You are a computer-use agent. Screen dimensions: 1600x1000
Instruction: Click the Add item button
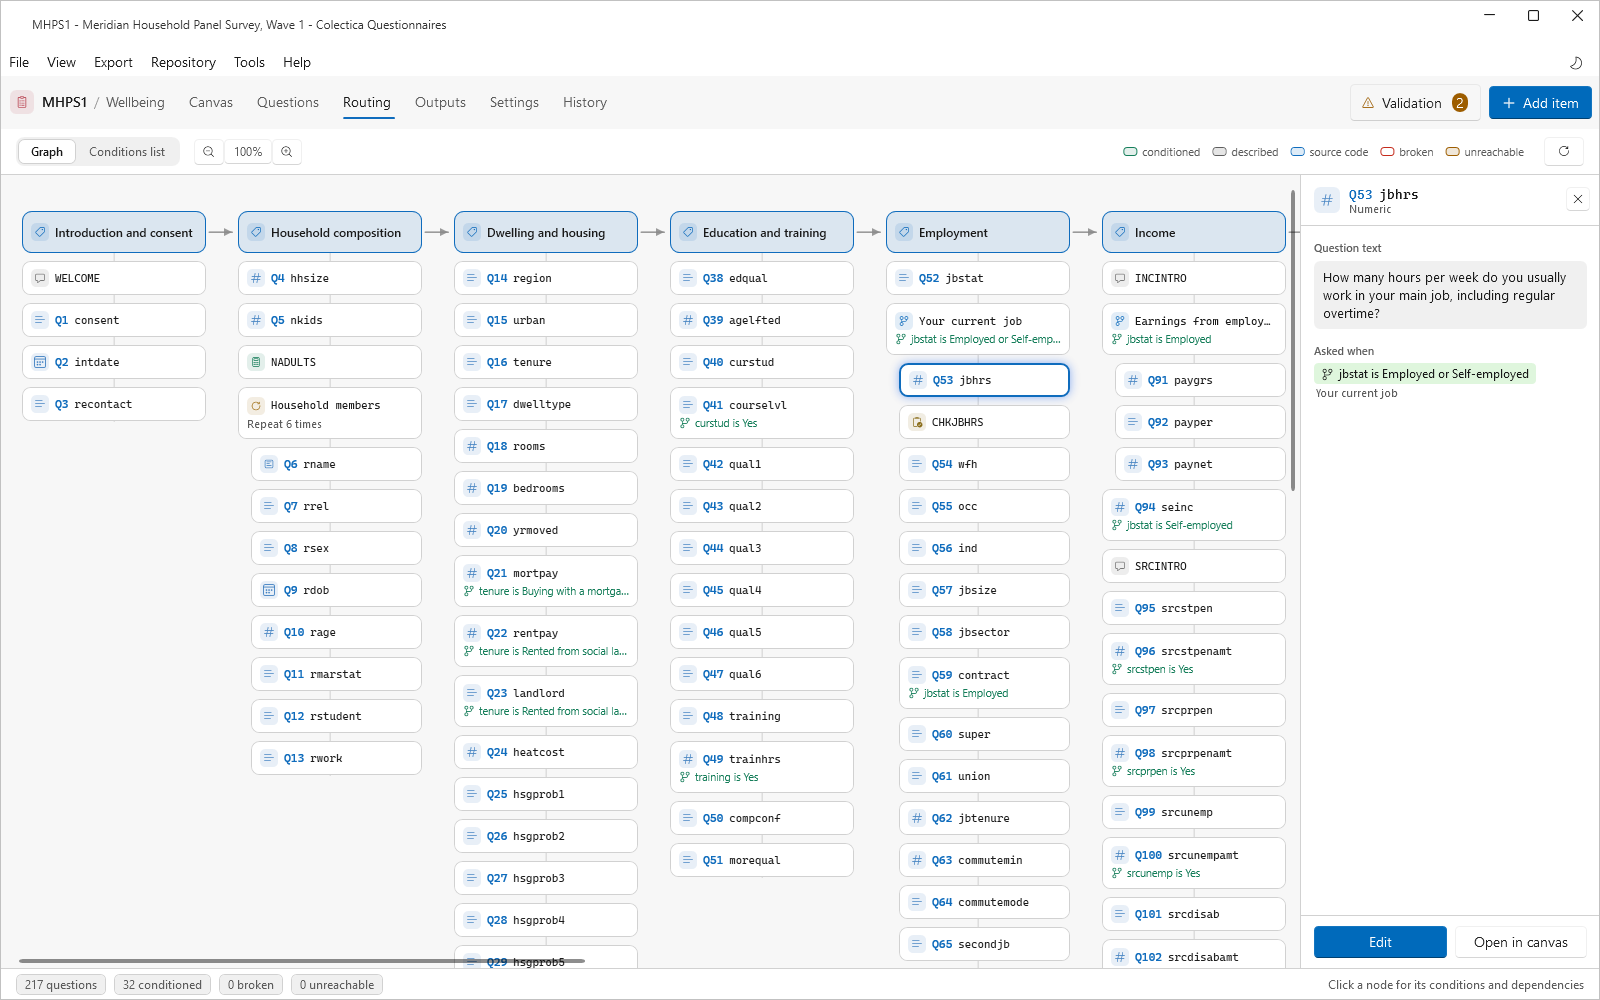click(1540, 103)
